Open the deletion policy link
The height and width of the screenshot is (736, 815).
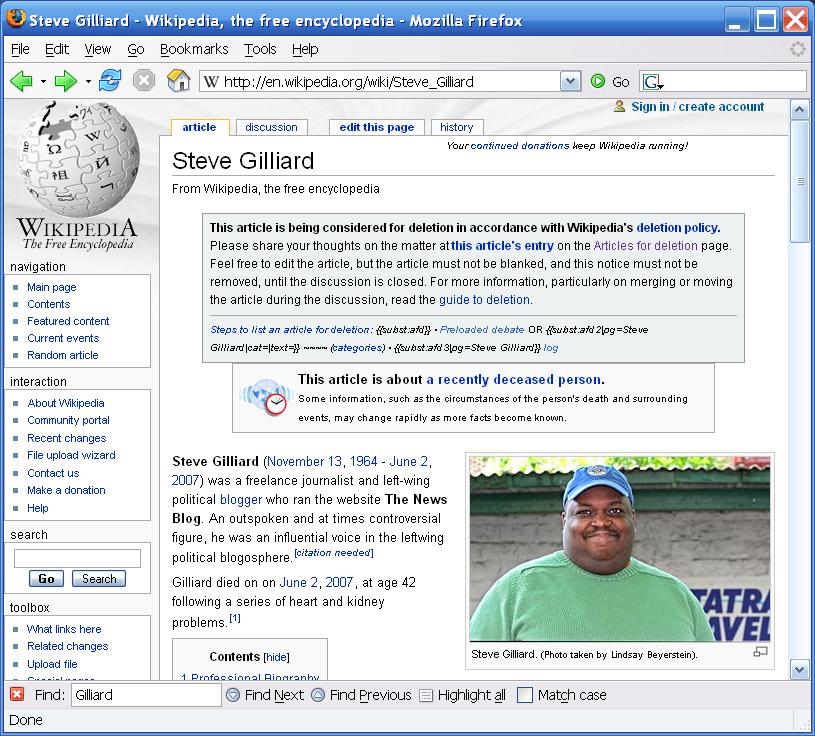pos(678,228)
